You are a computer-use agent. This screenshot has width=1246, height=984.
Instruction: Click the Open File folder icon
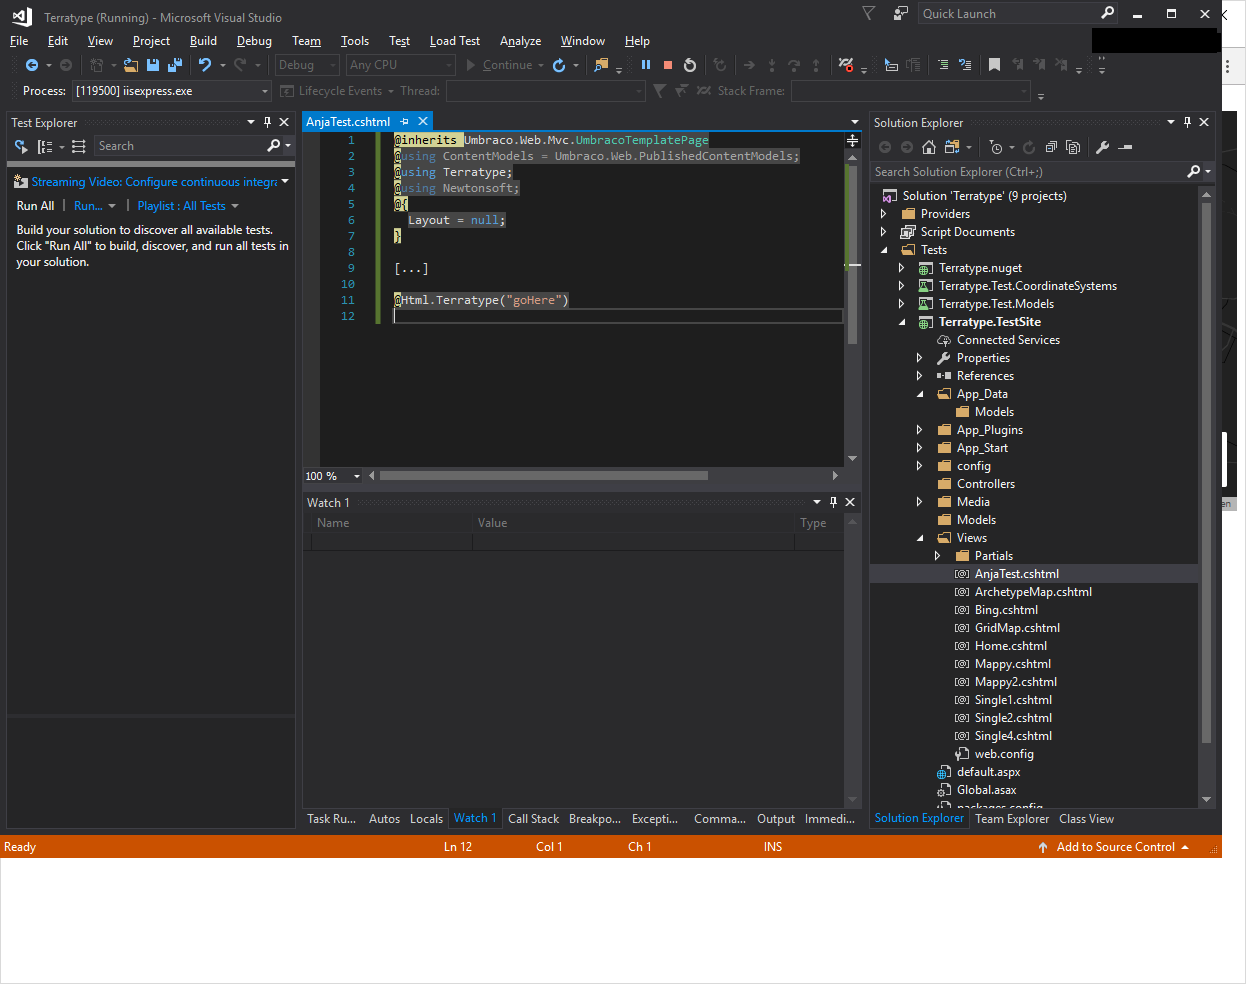pos(131,65)
